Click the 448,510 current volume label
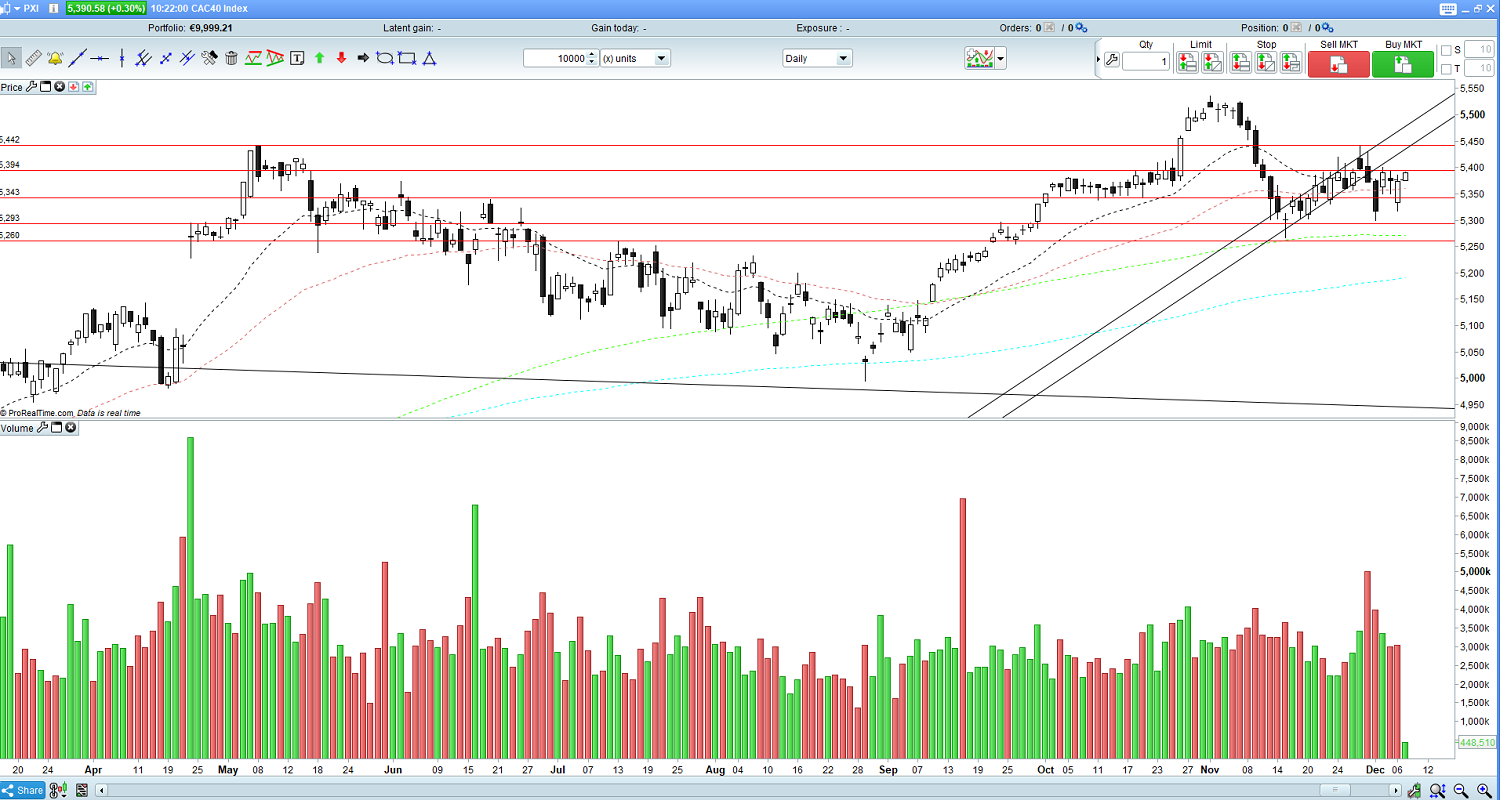This screenshot has width=1500, height=800. (1477, 743)
